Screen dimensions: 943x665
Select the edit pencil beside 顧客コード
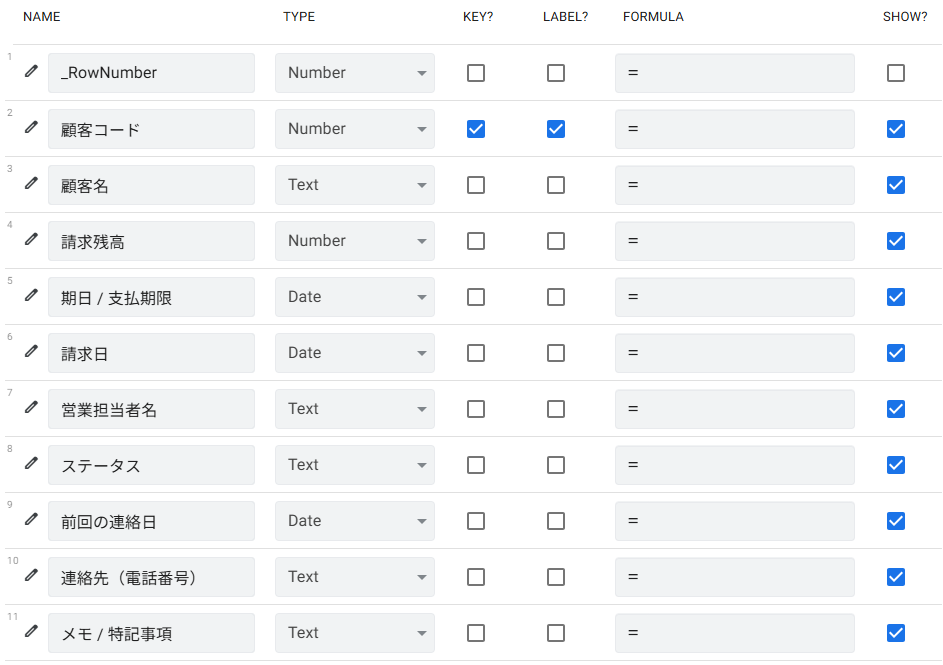(30, 127)
